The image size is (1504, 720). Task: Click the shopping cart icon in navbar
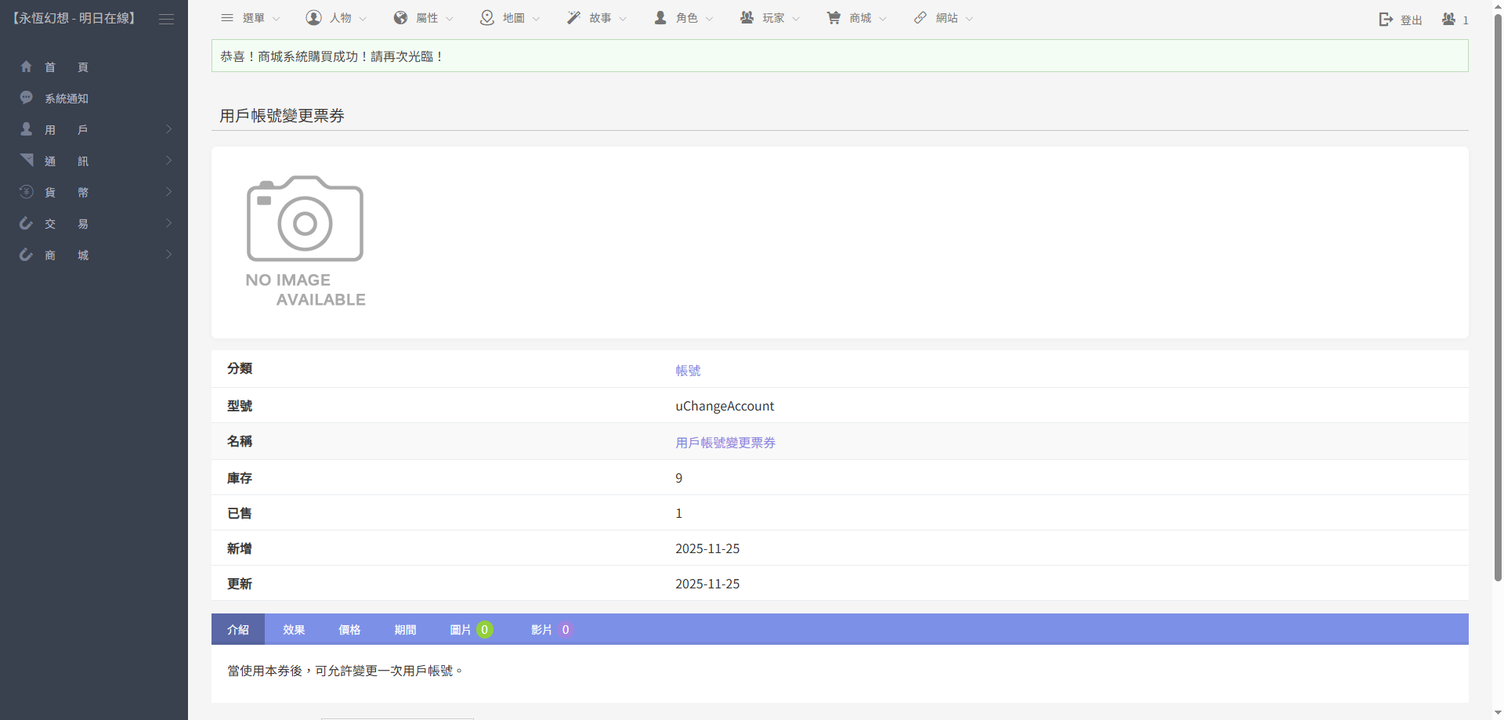pyautogui.click(x=833, y=18)
